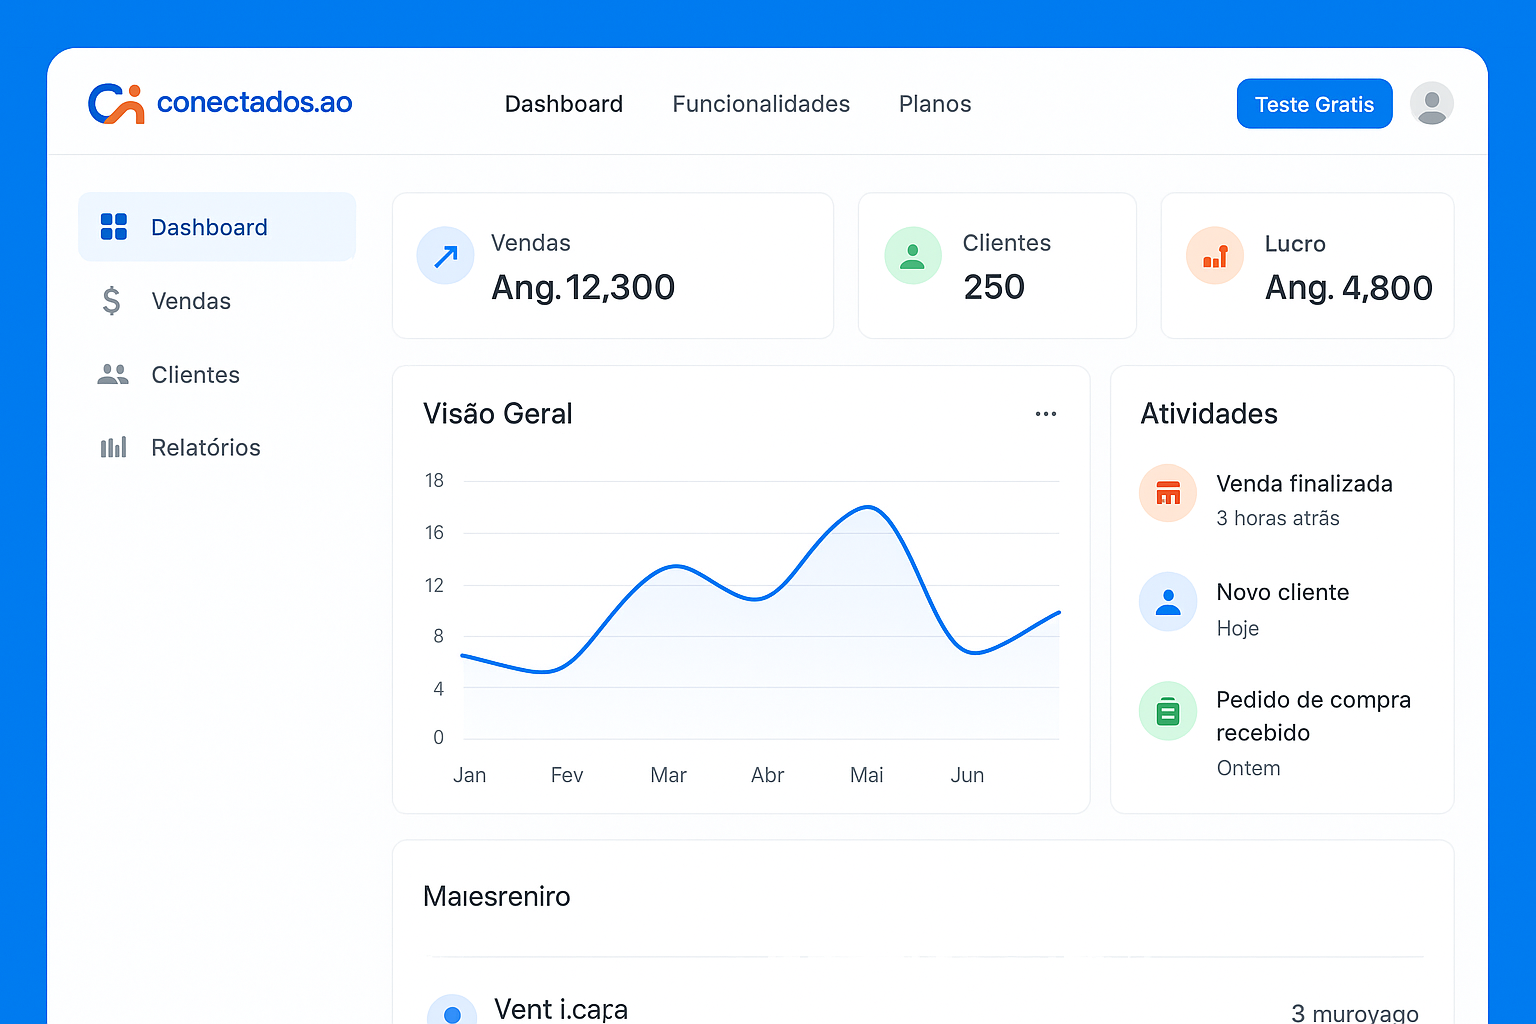Click the Fev label on chart axis
Viewport: 1536px width, 1024px height.
coord(567,775)
